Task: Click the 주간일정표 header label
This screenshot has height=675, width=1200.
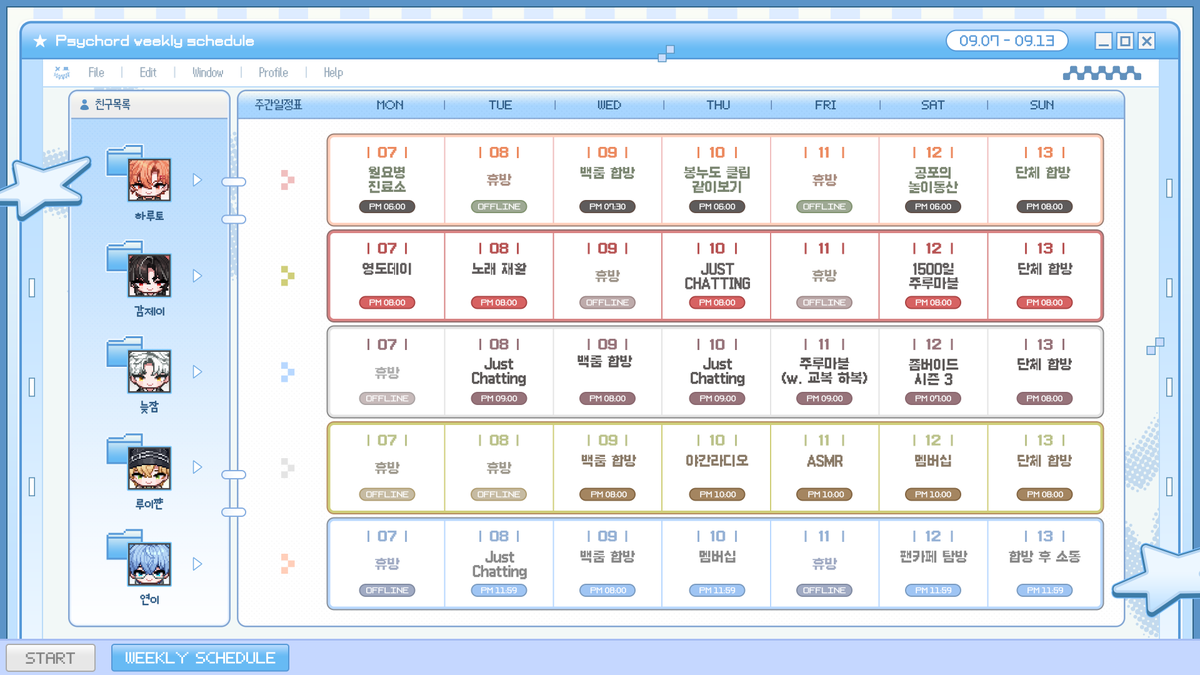Action: click(278, 104)
